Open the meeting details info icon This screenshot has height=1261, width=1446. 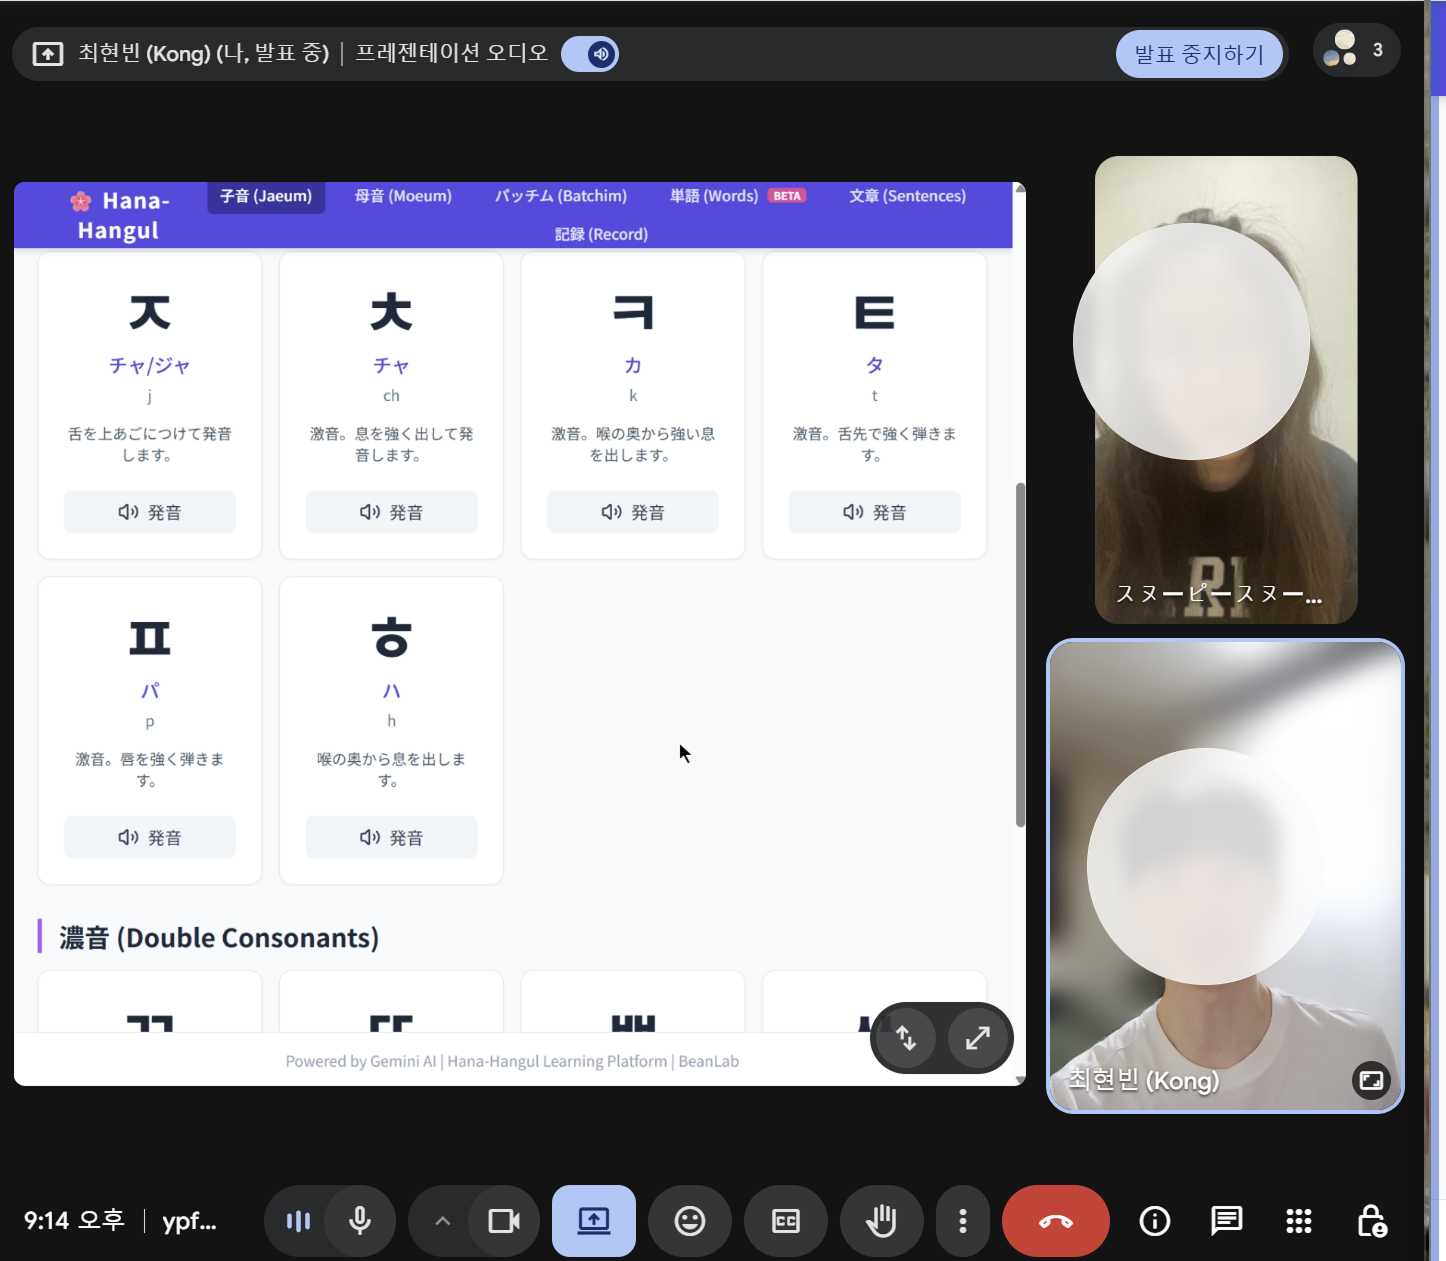tap(1155, 1221)
